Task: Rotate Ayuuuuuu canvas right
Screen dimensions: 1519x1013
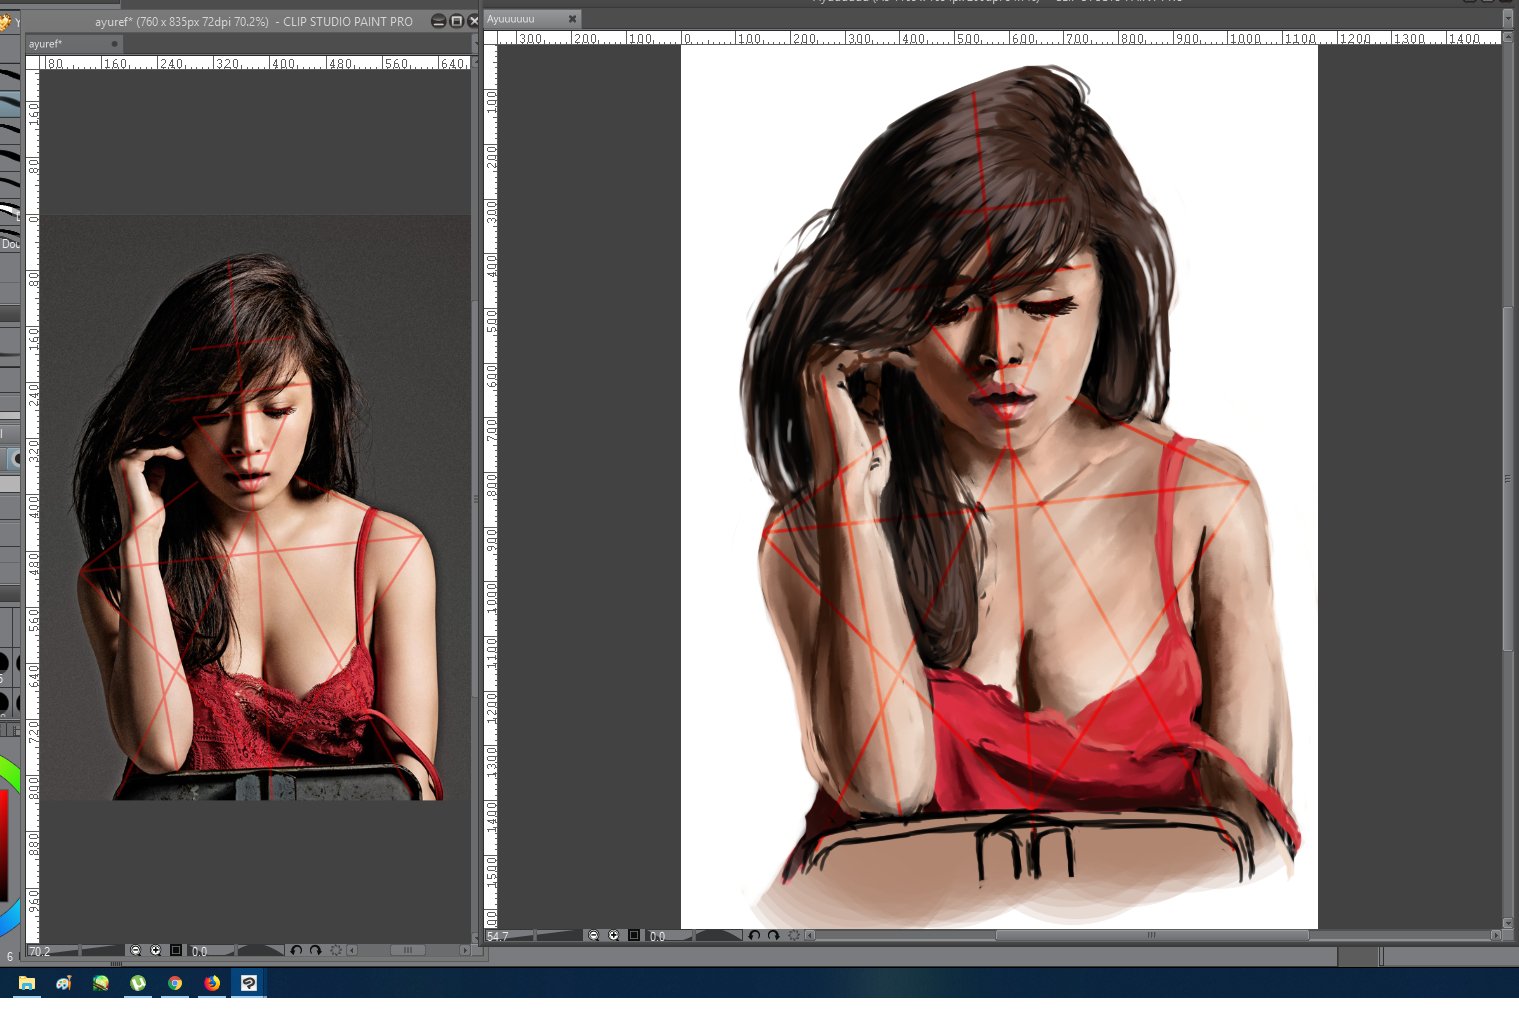Action: (x=773, y=935)
